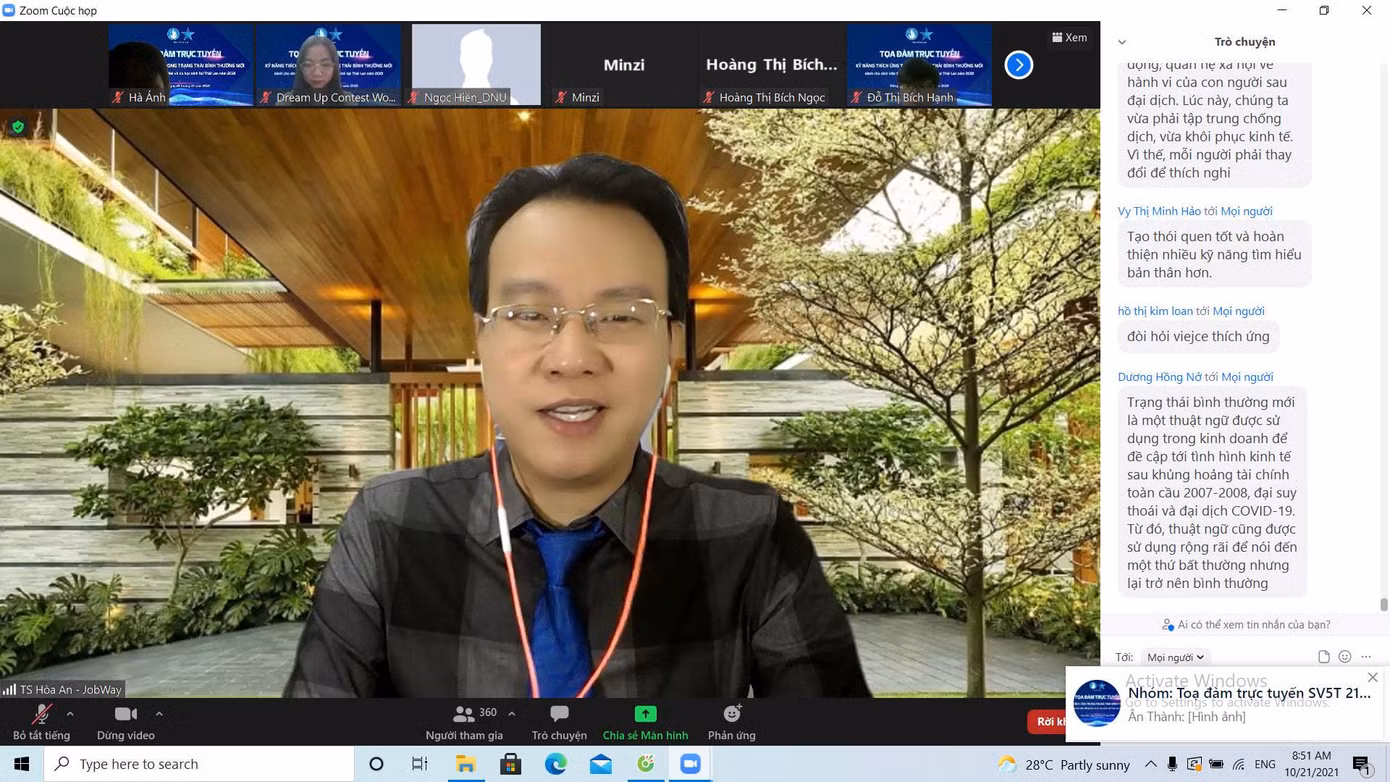Show next participant thumbnails arrow
The height and width of the screenshot is (782, 1390).
(1018, 65)
